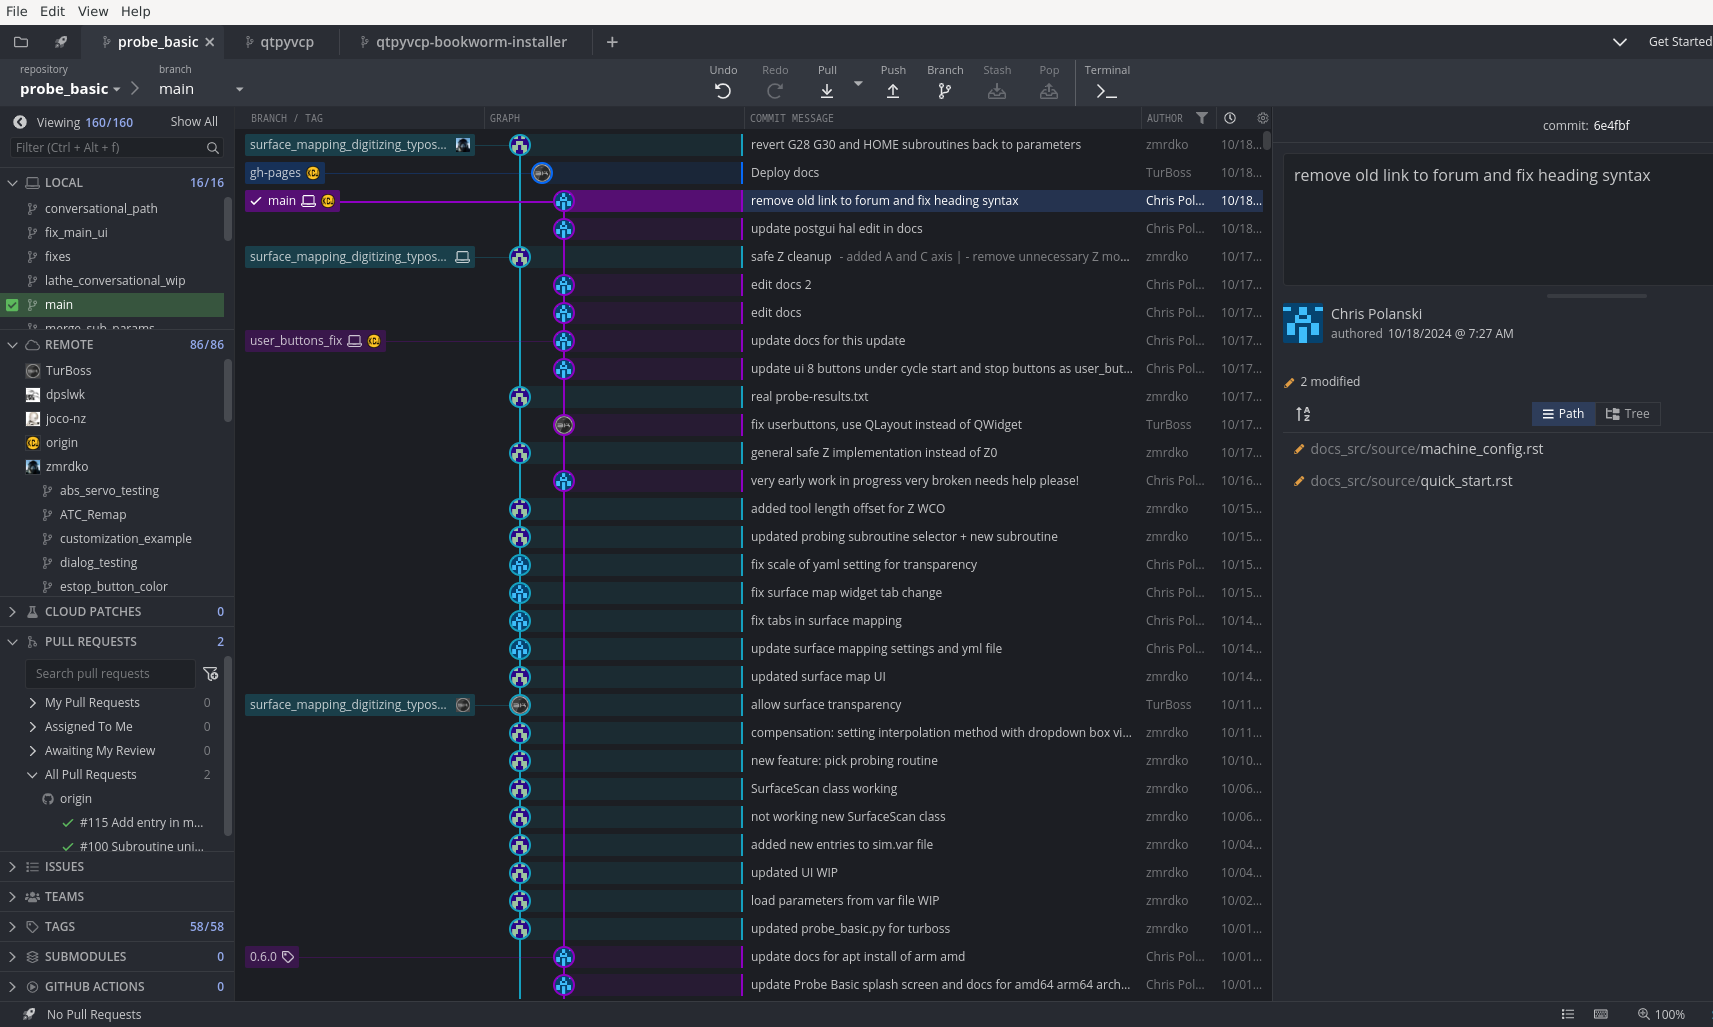Click the Search pull requests field
1713x1027 pixels.
[x=110, y=674]
